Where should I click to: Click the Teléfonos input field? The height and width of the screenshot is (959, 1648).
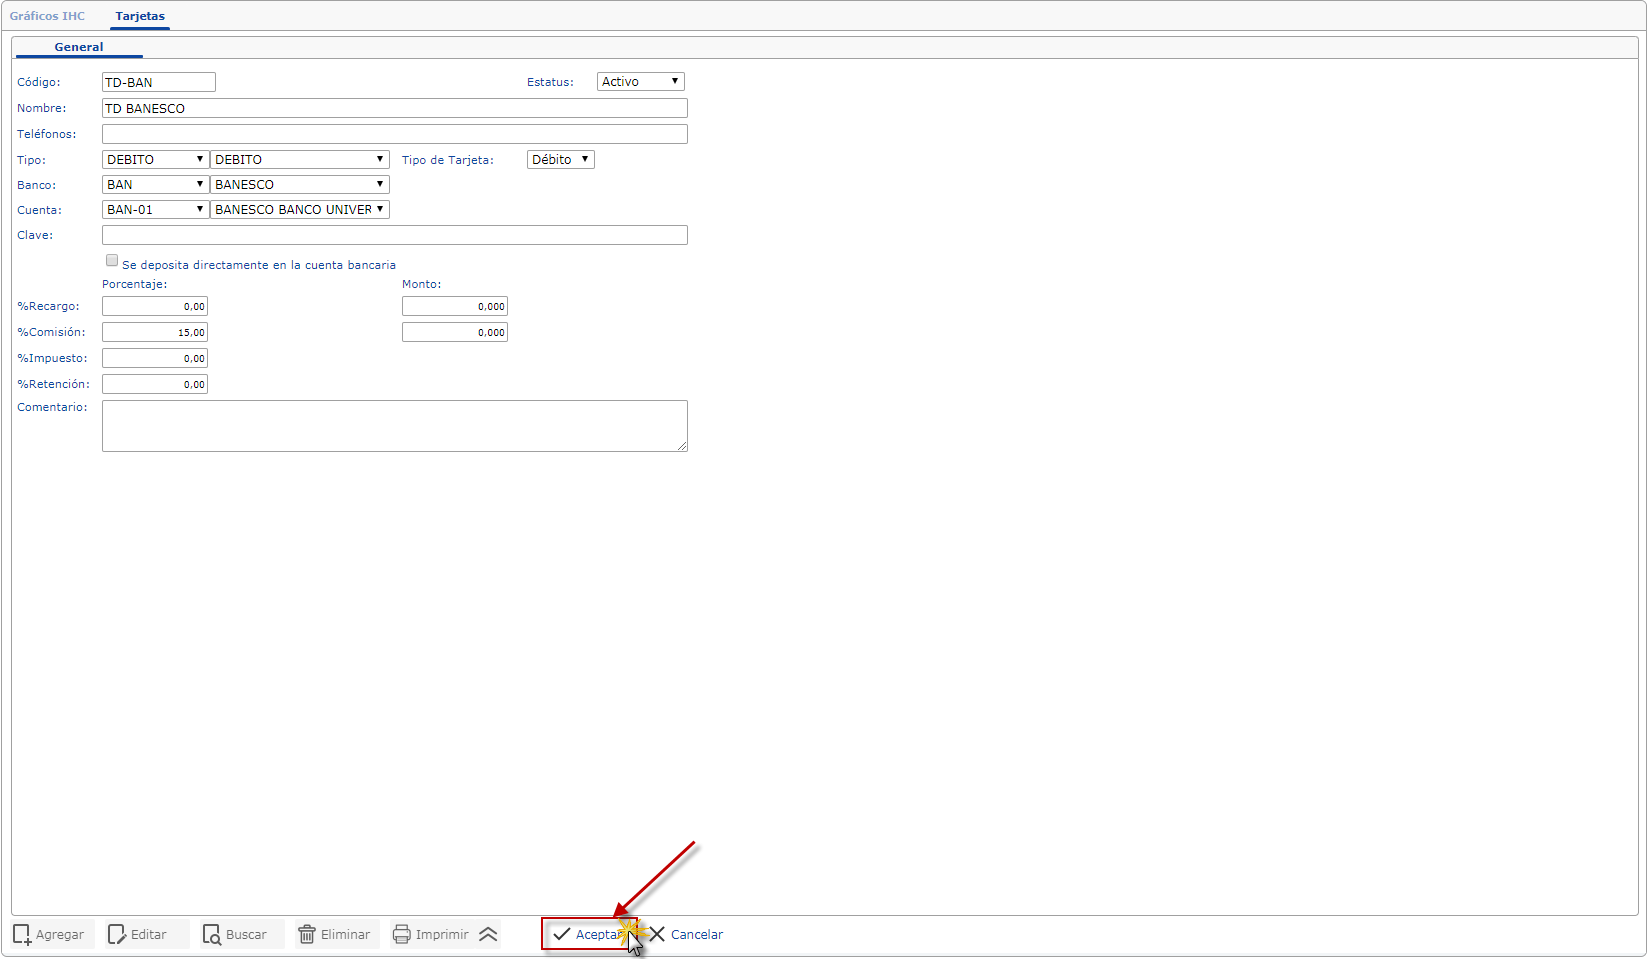pyautogui.click(x=395, y=134)
